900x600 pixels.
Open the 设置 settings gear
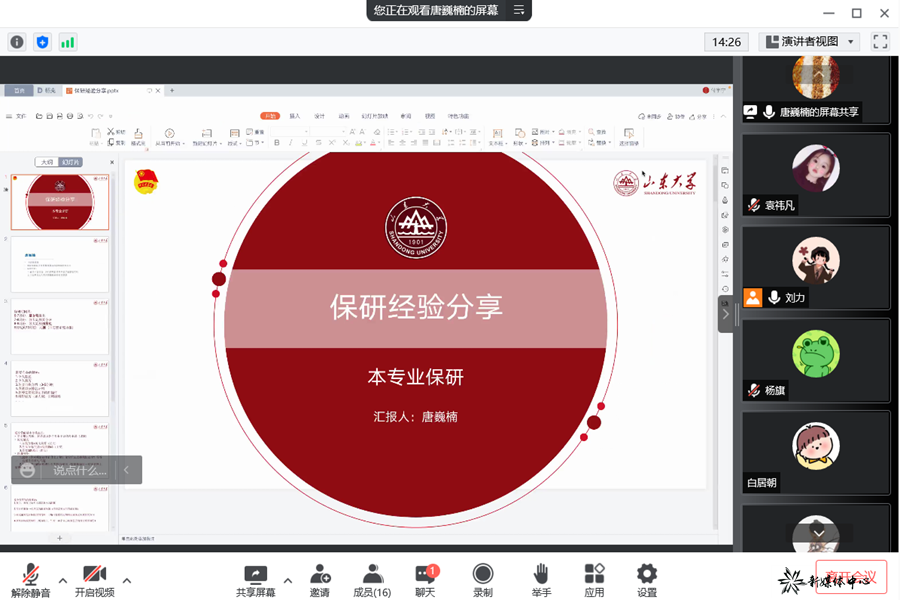click(647, 580)
